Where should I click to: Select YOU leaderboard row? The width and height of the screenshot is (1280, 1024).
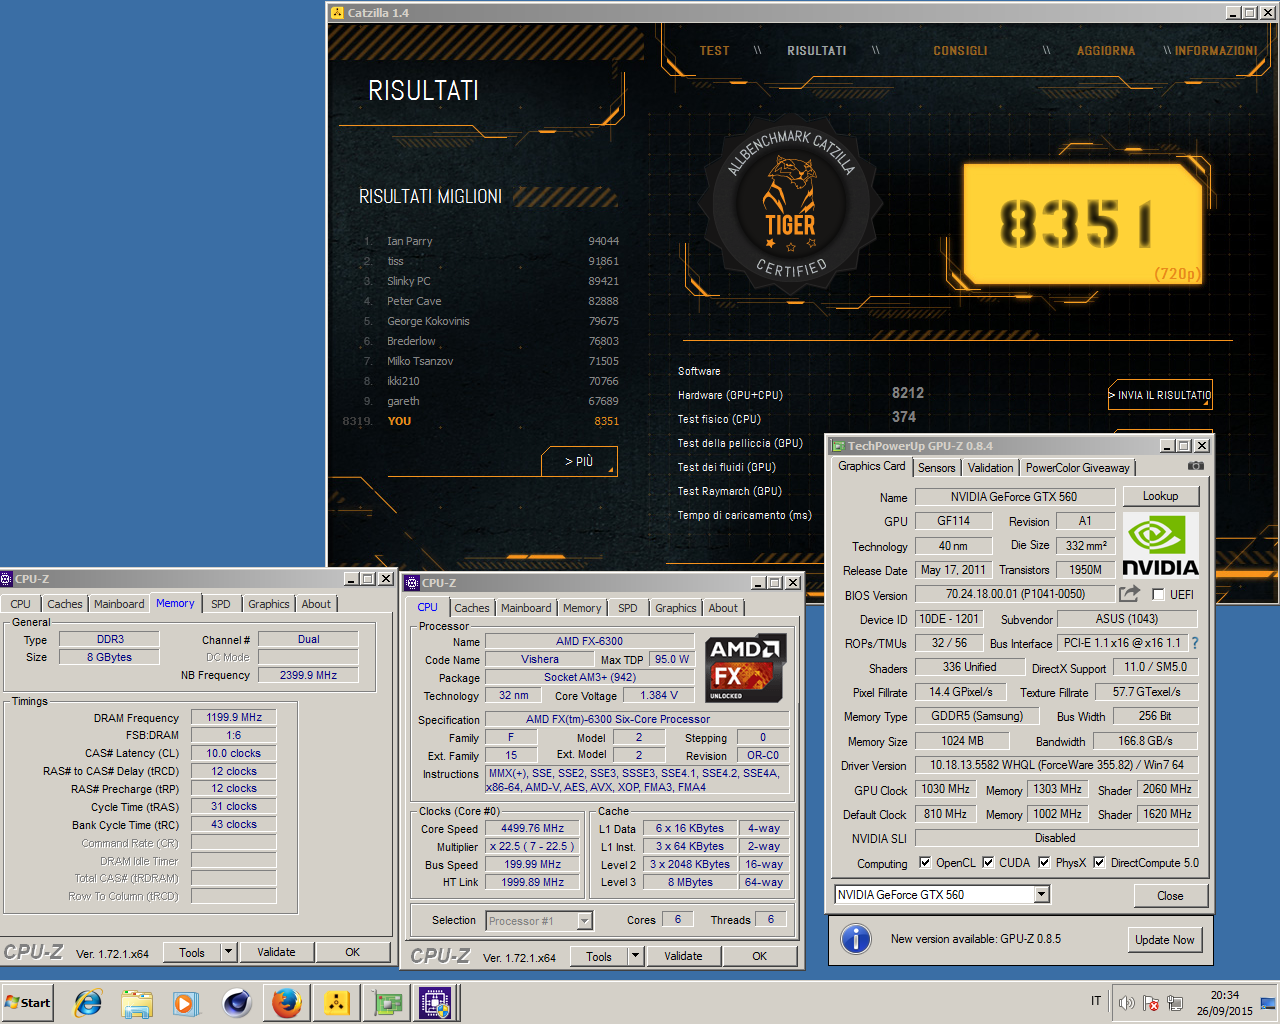click(x=482, y=421)
